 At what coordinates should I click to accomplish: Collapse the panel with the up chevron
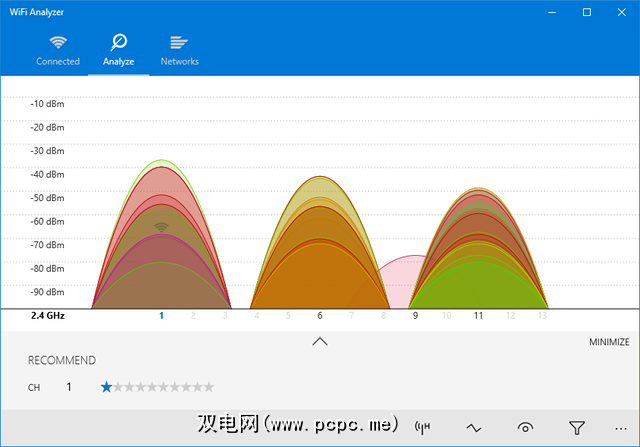pos(320,341)
